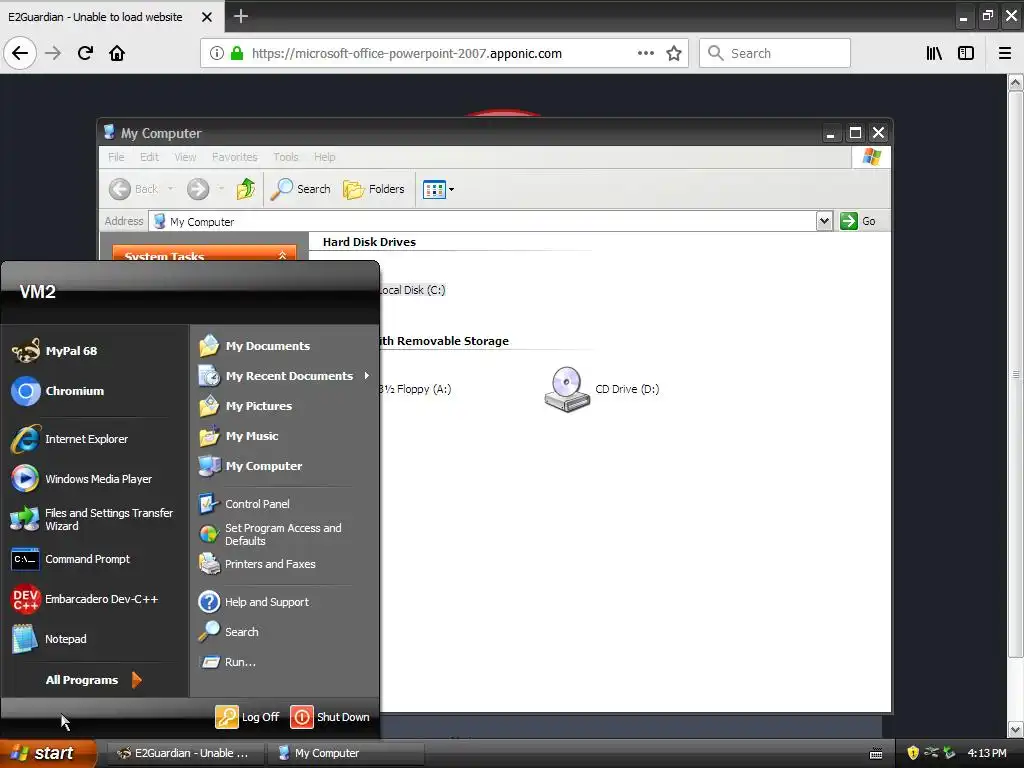Toggle Folders pane in My Computer
1024x768 pixels.
pyautogui.click(x=374, y=189)
